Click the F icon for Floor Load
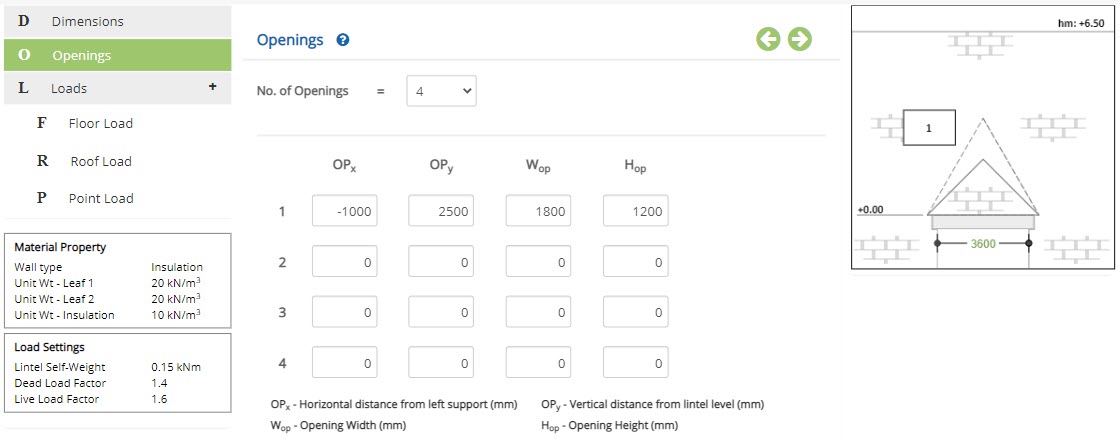This screenshot has height=445, width=1120. click(x=42, y=123)
